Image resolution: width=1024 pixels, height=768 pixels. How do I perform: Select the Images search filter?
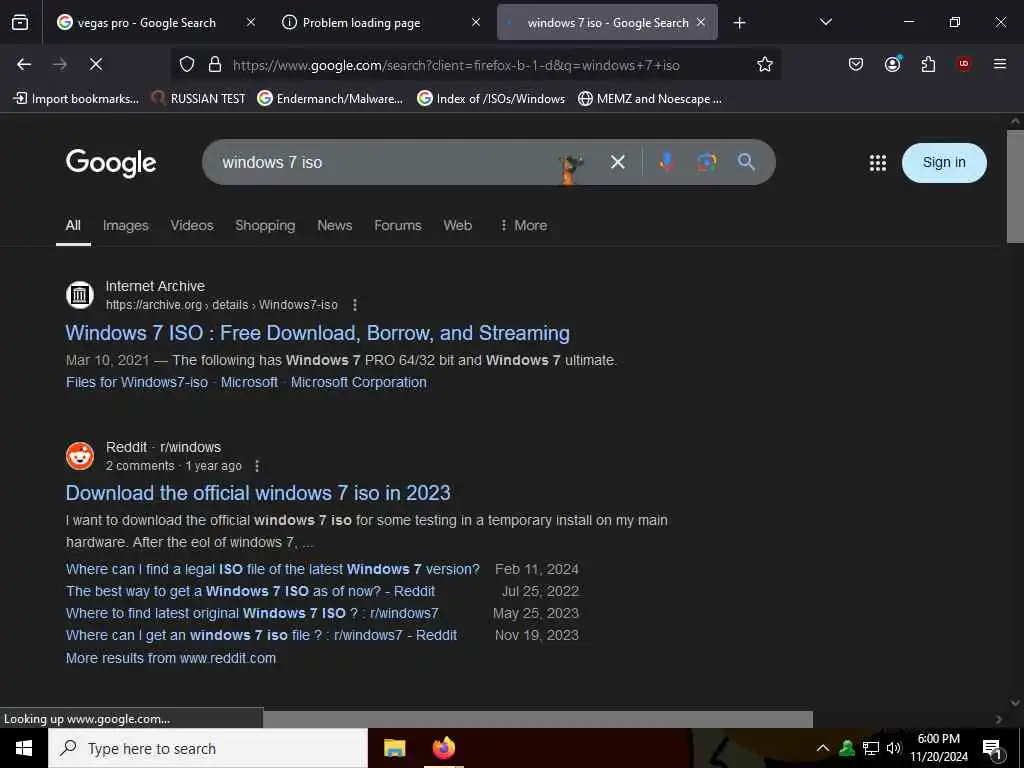(x=125, y=225)
